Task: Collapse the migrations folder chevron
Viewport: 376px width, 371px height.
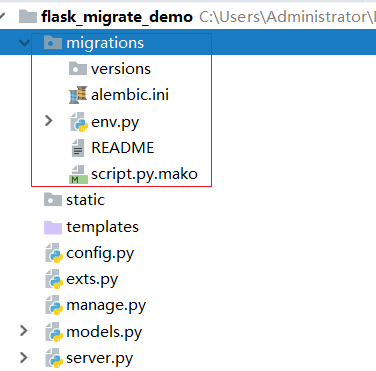Action: tap(24, 43)
